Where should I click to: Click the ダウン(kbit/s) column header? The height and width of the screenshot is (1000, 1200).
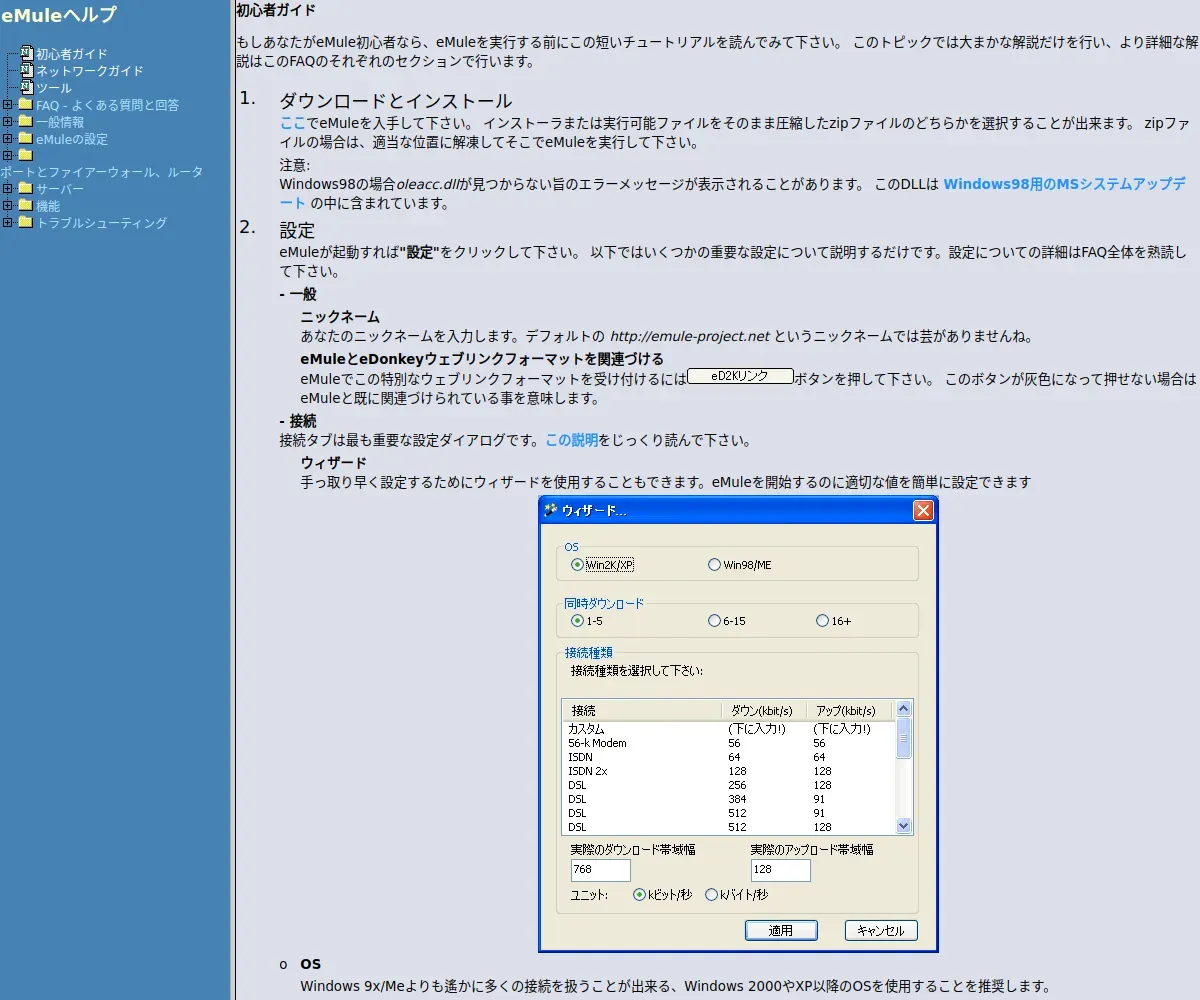click(763, 710)
